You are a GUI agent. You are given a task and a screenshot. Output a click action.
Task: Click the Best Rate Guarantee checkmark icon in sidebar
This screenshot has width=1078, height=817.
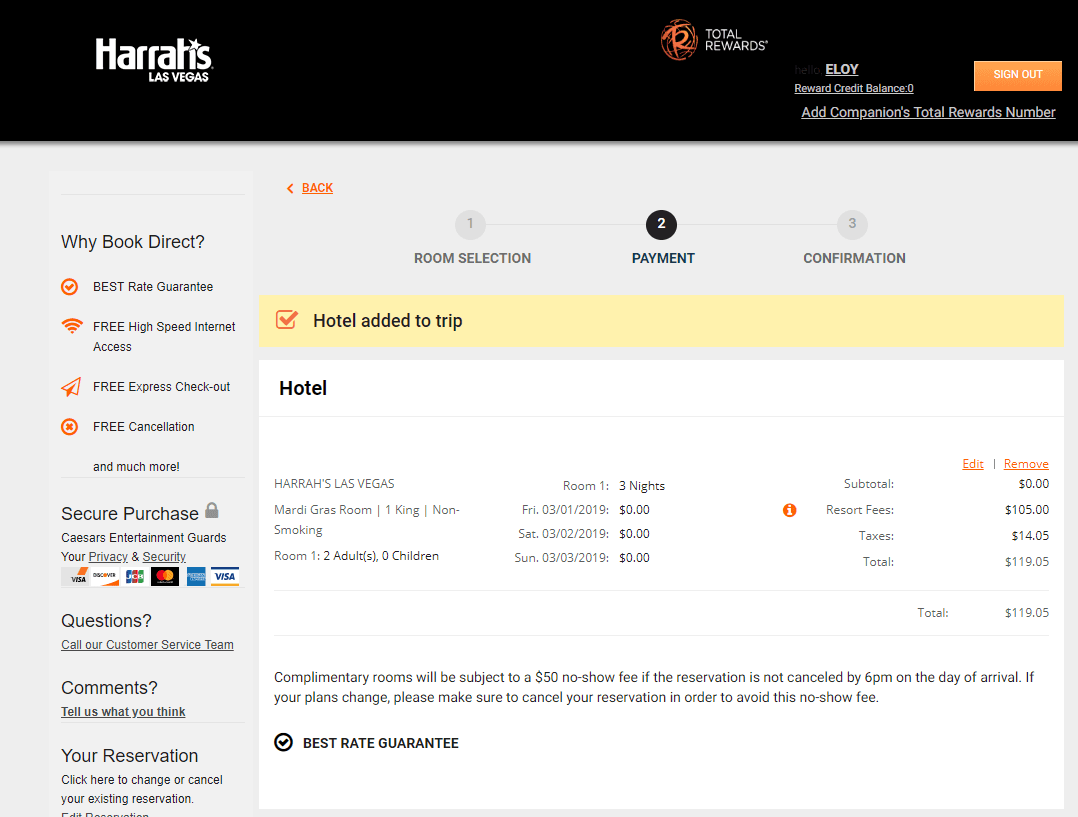tap(69, 287)
